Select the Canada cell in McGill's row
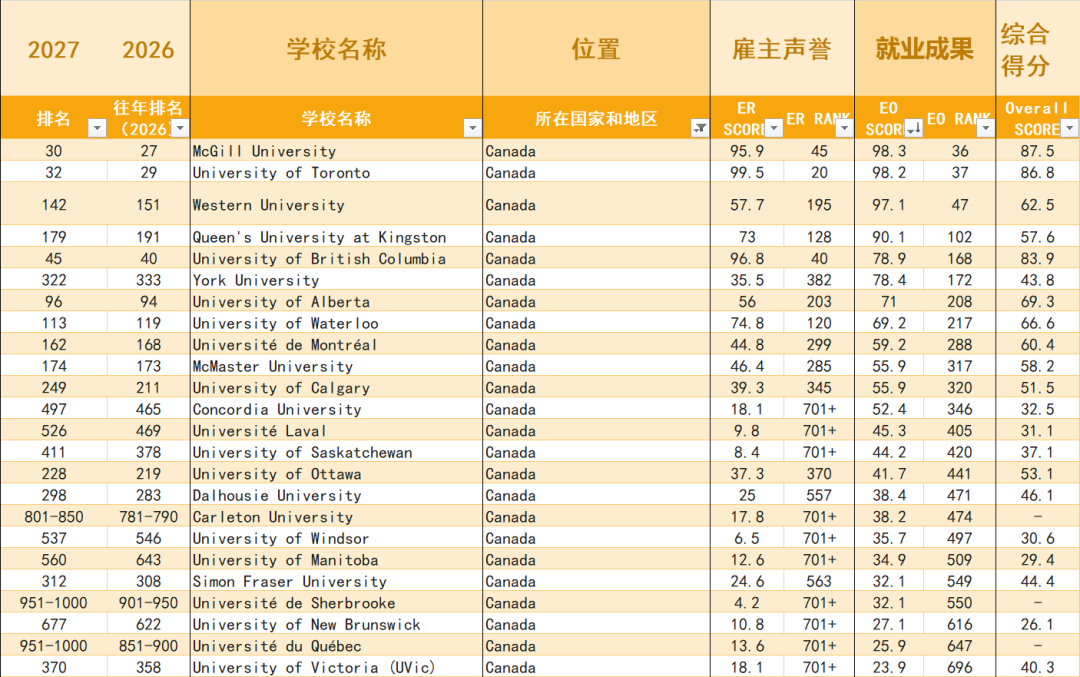This screenshot has height=677, width=1080. click(596, 151)
